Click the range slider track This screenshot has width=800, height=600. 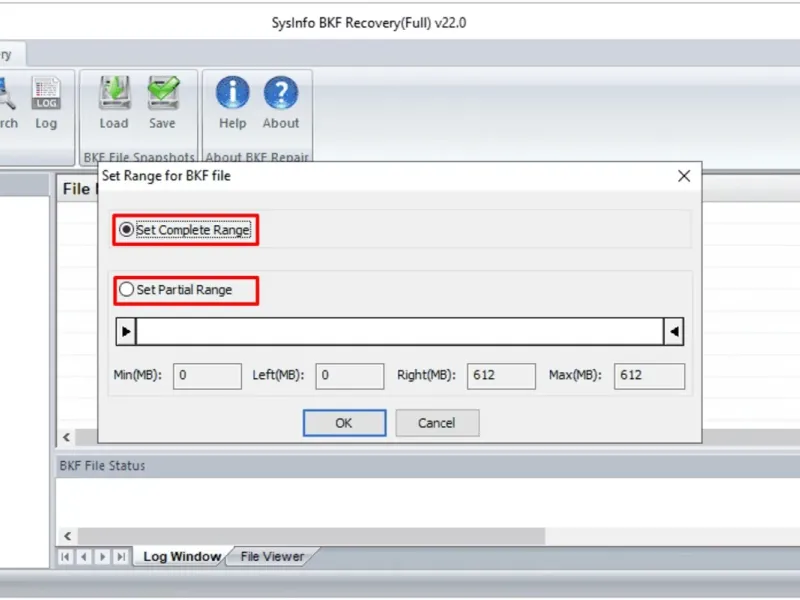[400, 332]
